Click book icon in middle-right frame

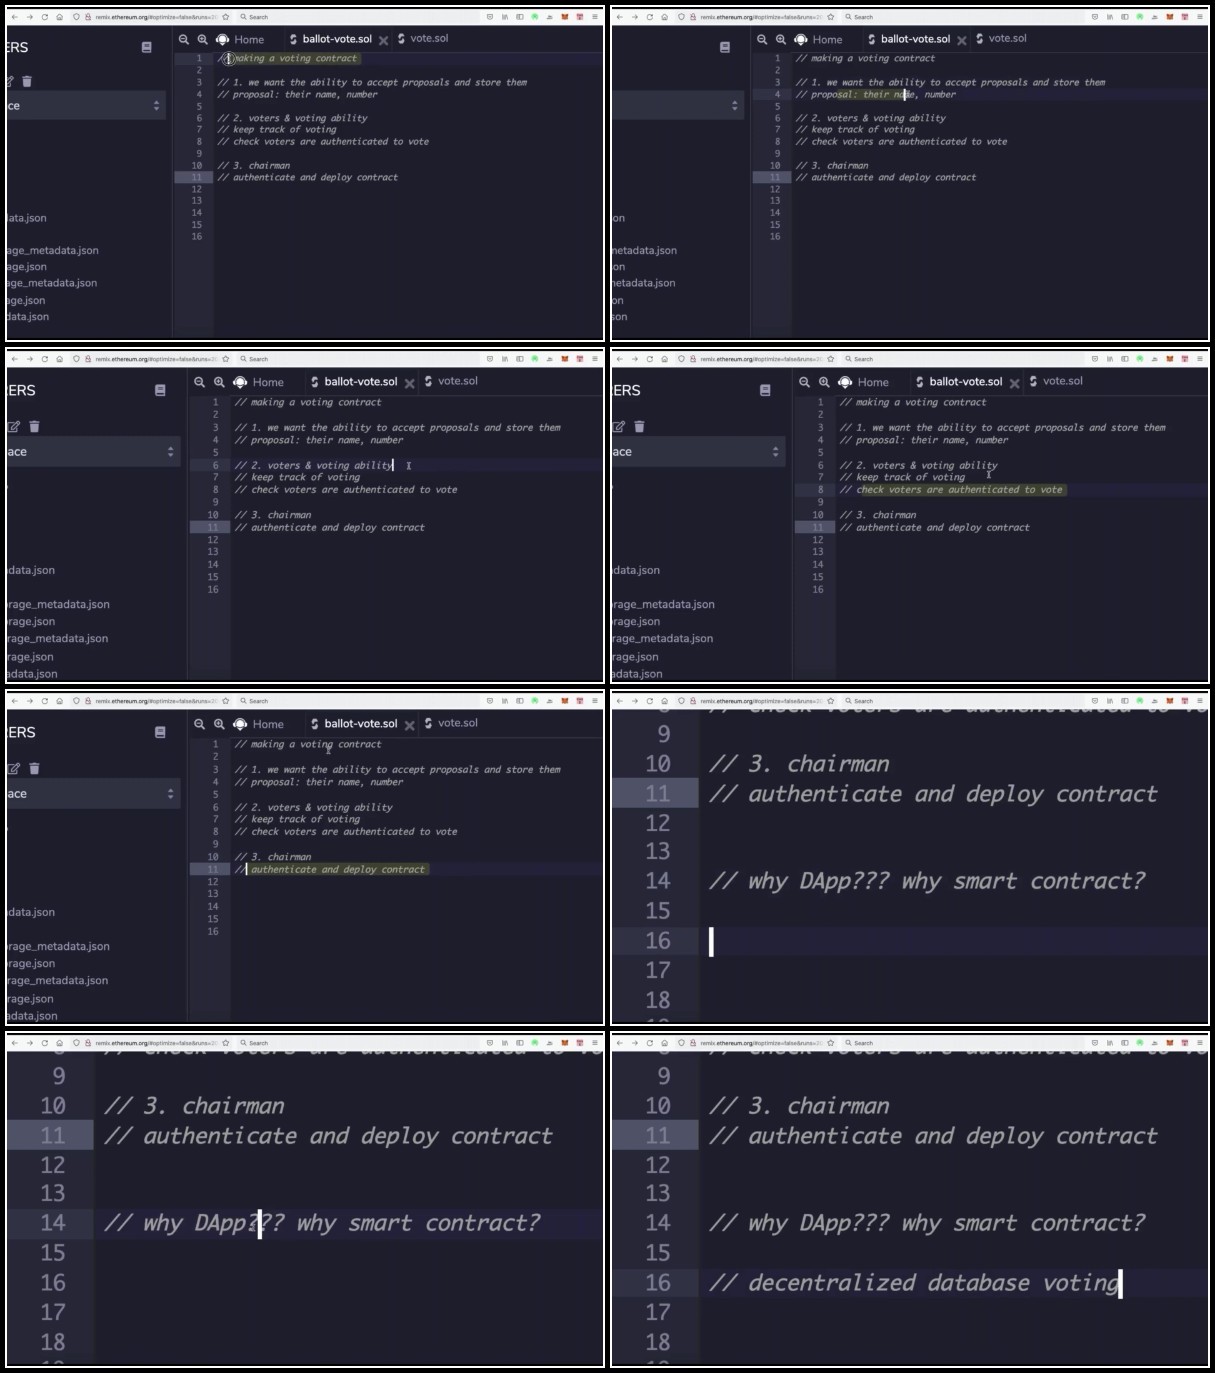point(765,390)
